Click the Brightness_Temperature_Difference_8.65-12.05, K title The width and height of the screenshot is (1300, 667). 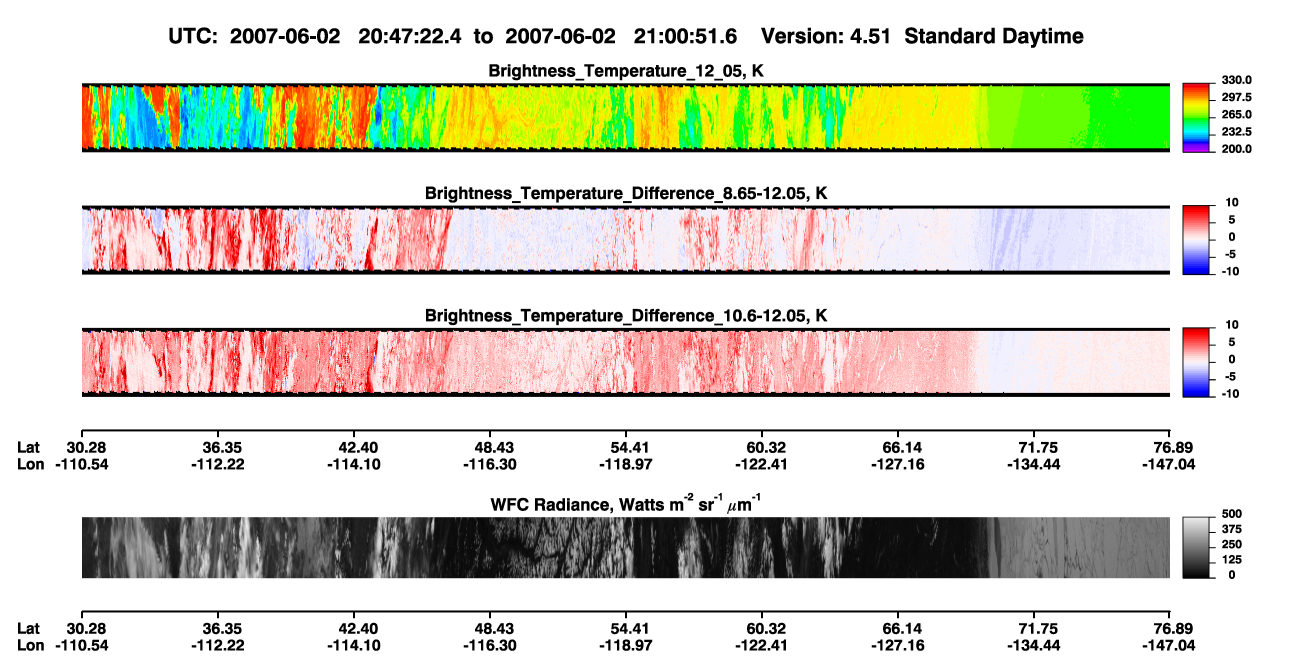pyautogui.click(x=626, y=193)
